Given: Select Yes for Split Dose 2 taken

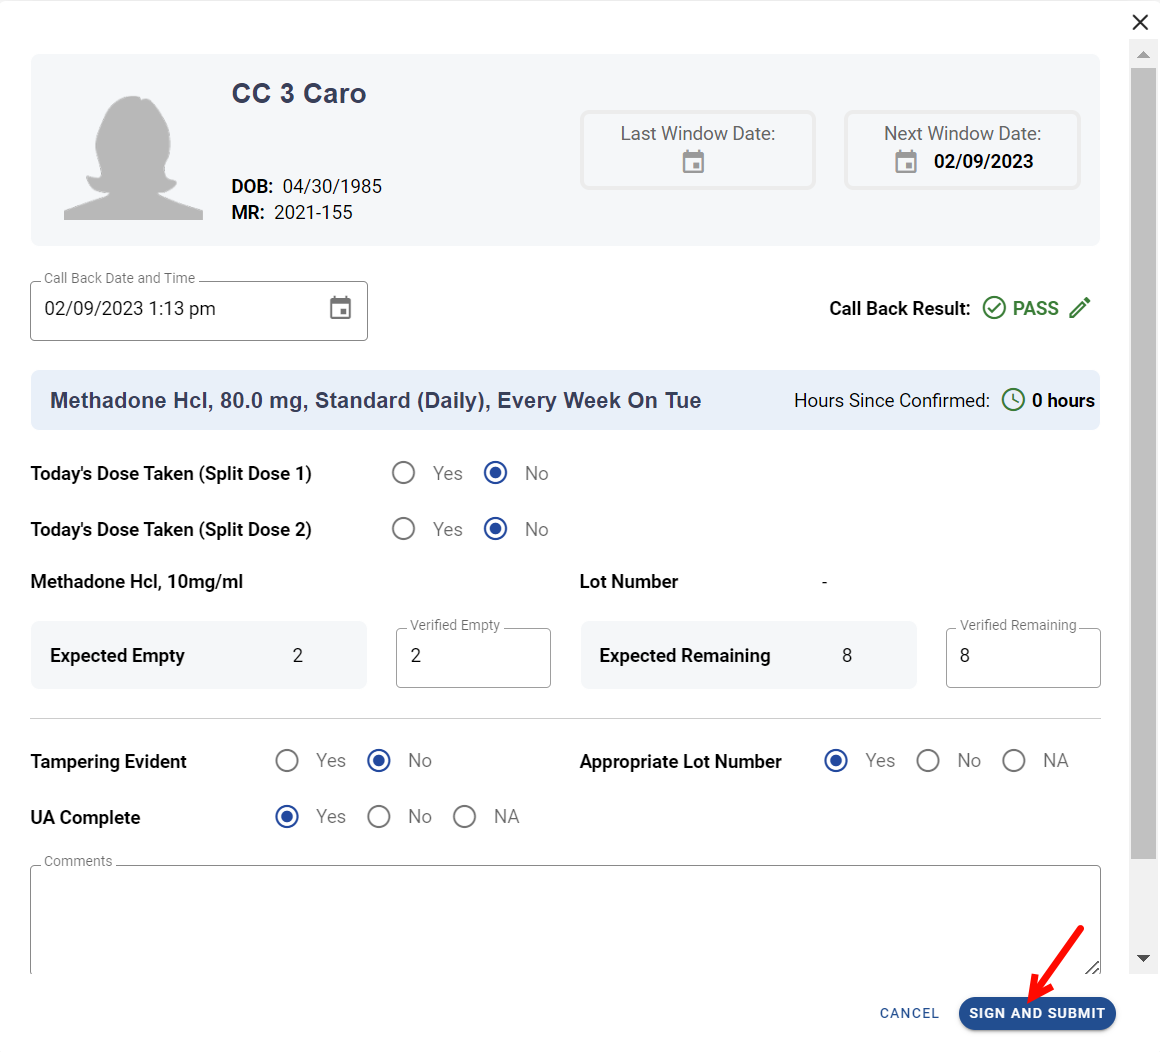Looking at the screenshot, I should click(x=404, y=529).
